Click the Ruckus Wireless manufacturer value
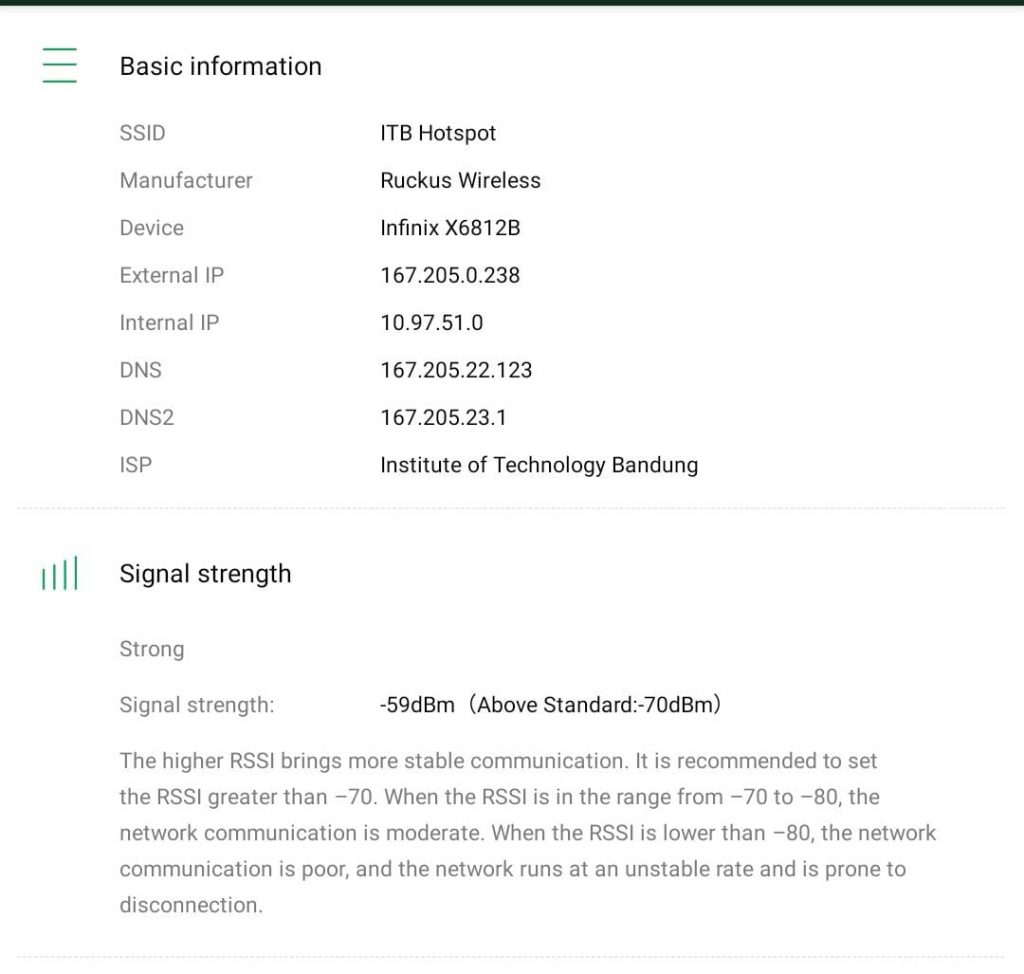The image size is (1024, 974). click(460, 181)
